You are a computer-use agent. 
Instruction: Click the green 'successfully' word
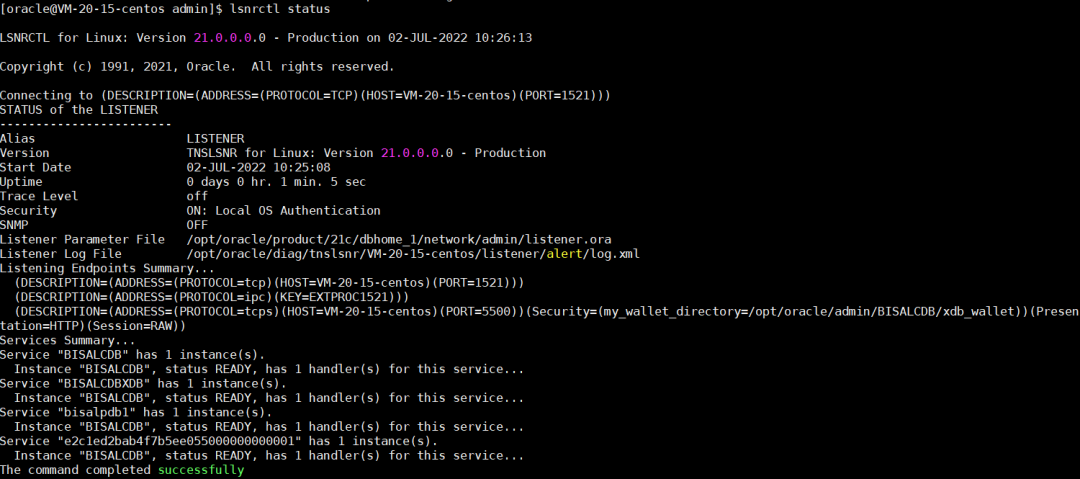click(200, 470)
